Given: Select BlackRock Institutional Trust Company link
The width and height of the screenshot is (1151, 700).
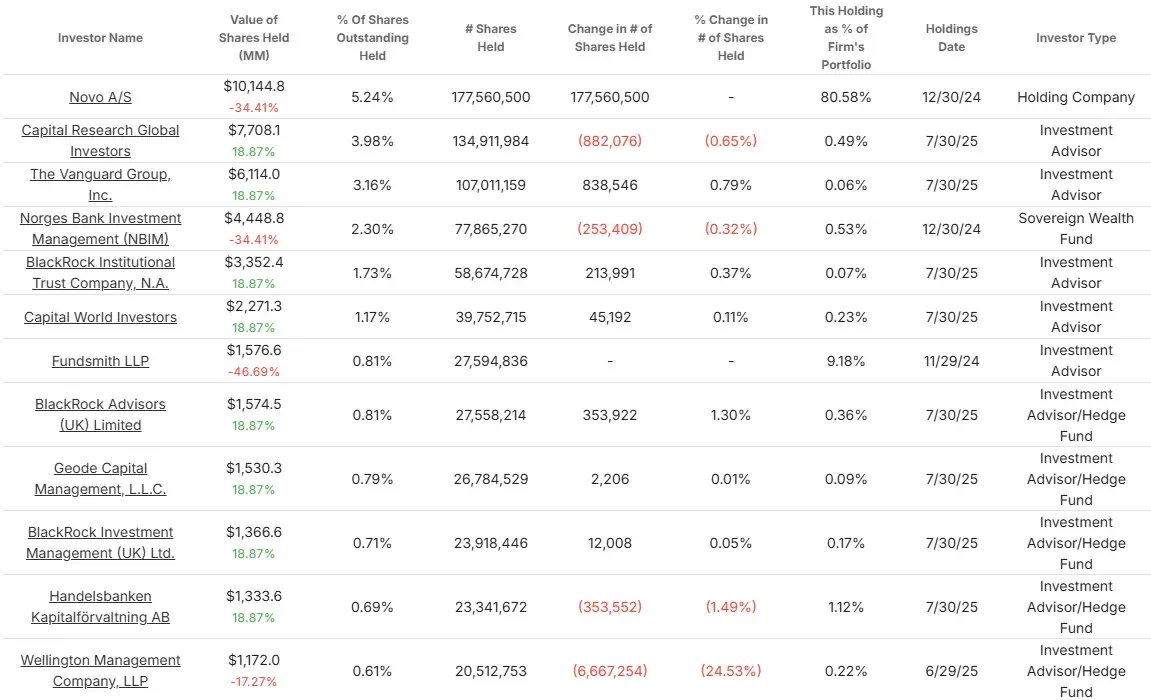Looking at the screenshot, I should [x=100, y=272].
